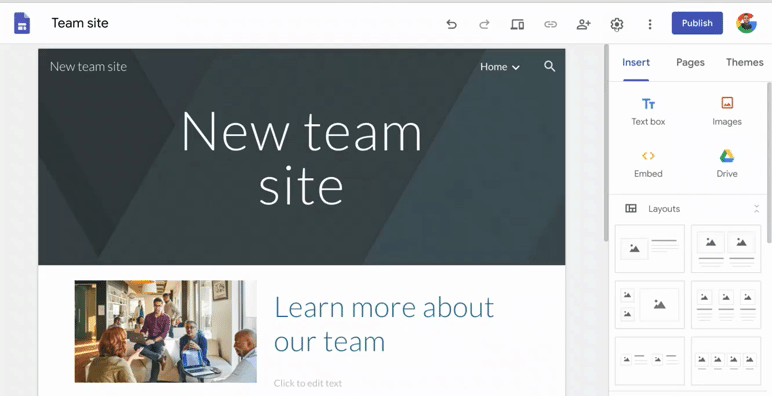This screenshot has width=772, height=396.
Task: Open share with others icon
Action: tap(583, 24)
